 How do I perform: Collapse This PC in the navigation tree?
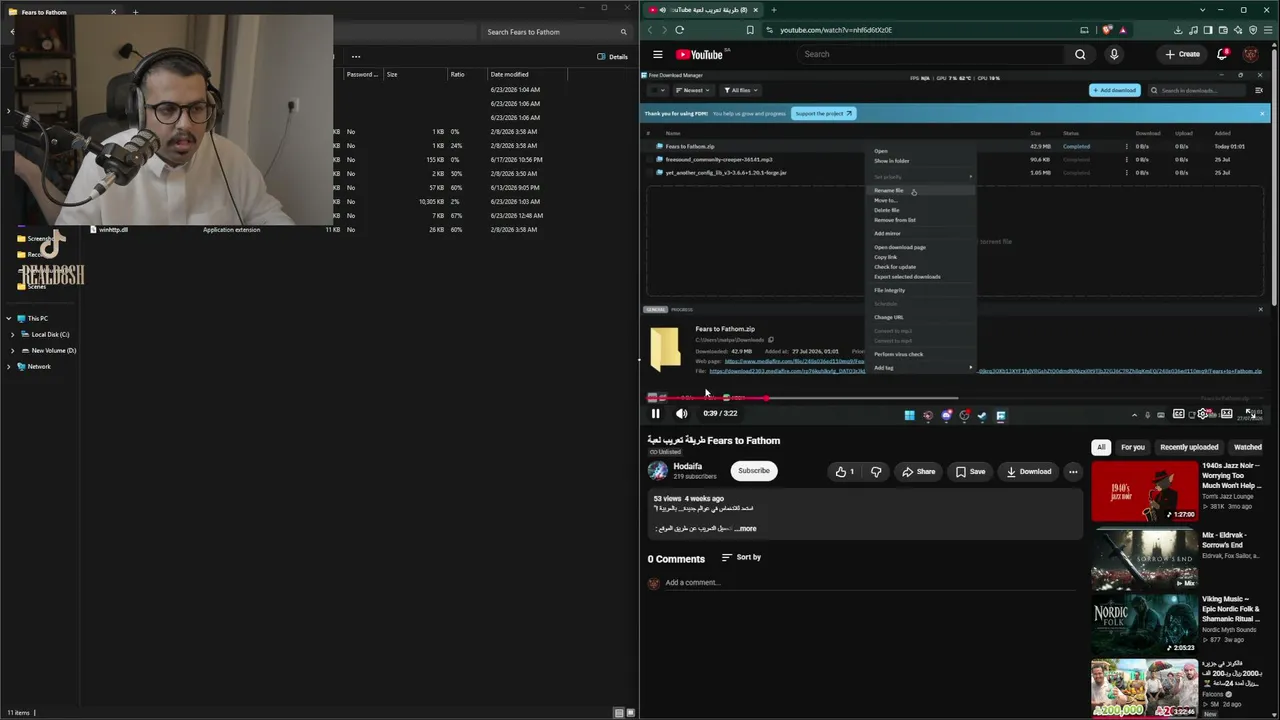[8, 319]
